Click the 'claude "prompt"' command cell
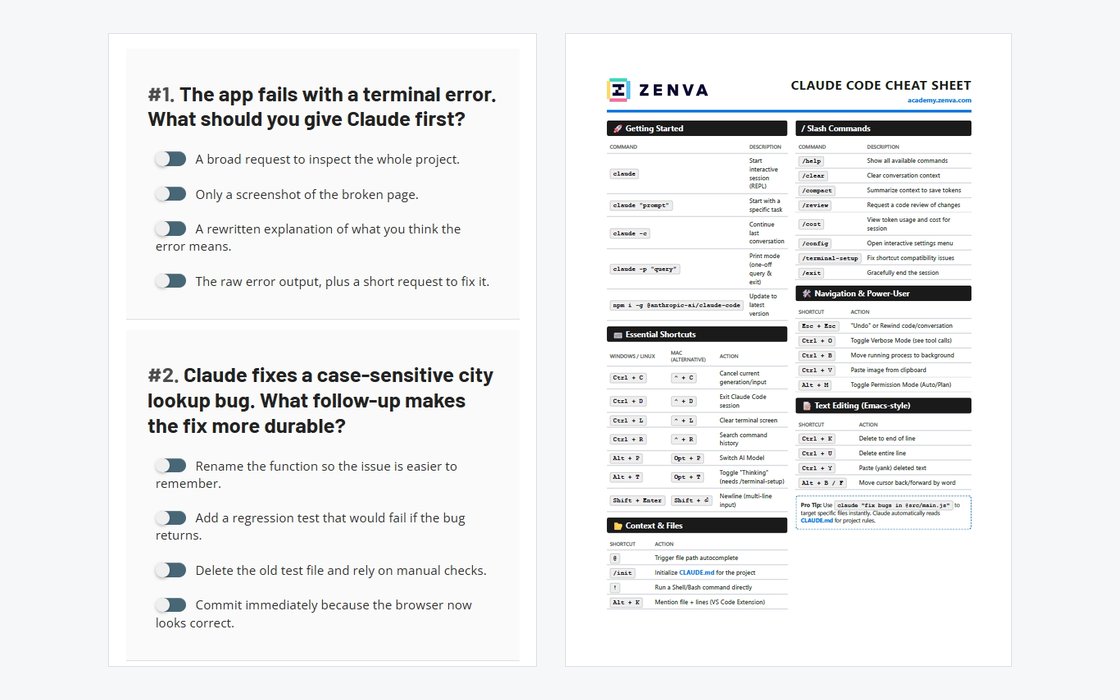1120x700 pixels. [641, 205]
